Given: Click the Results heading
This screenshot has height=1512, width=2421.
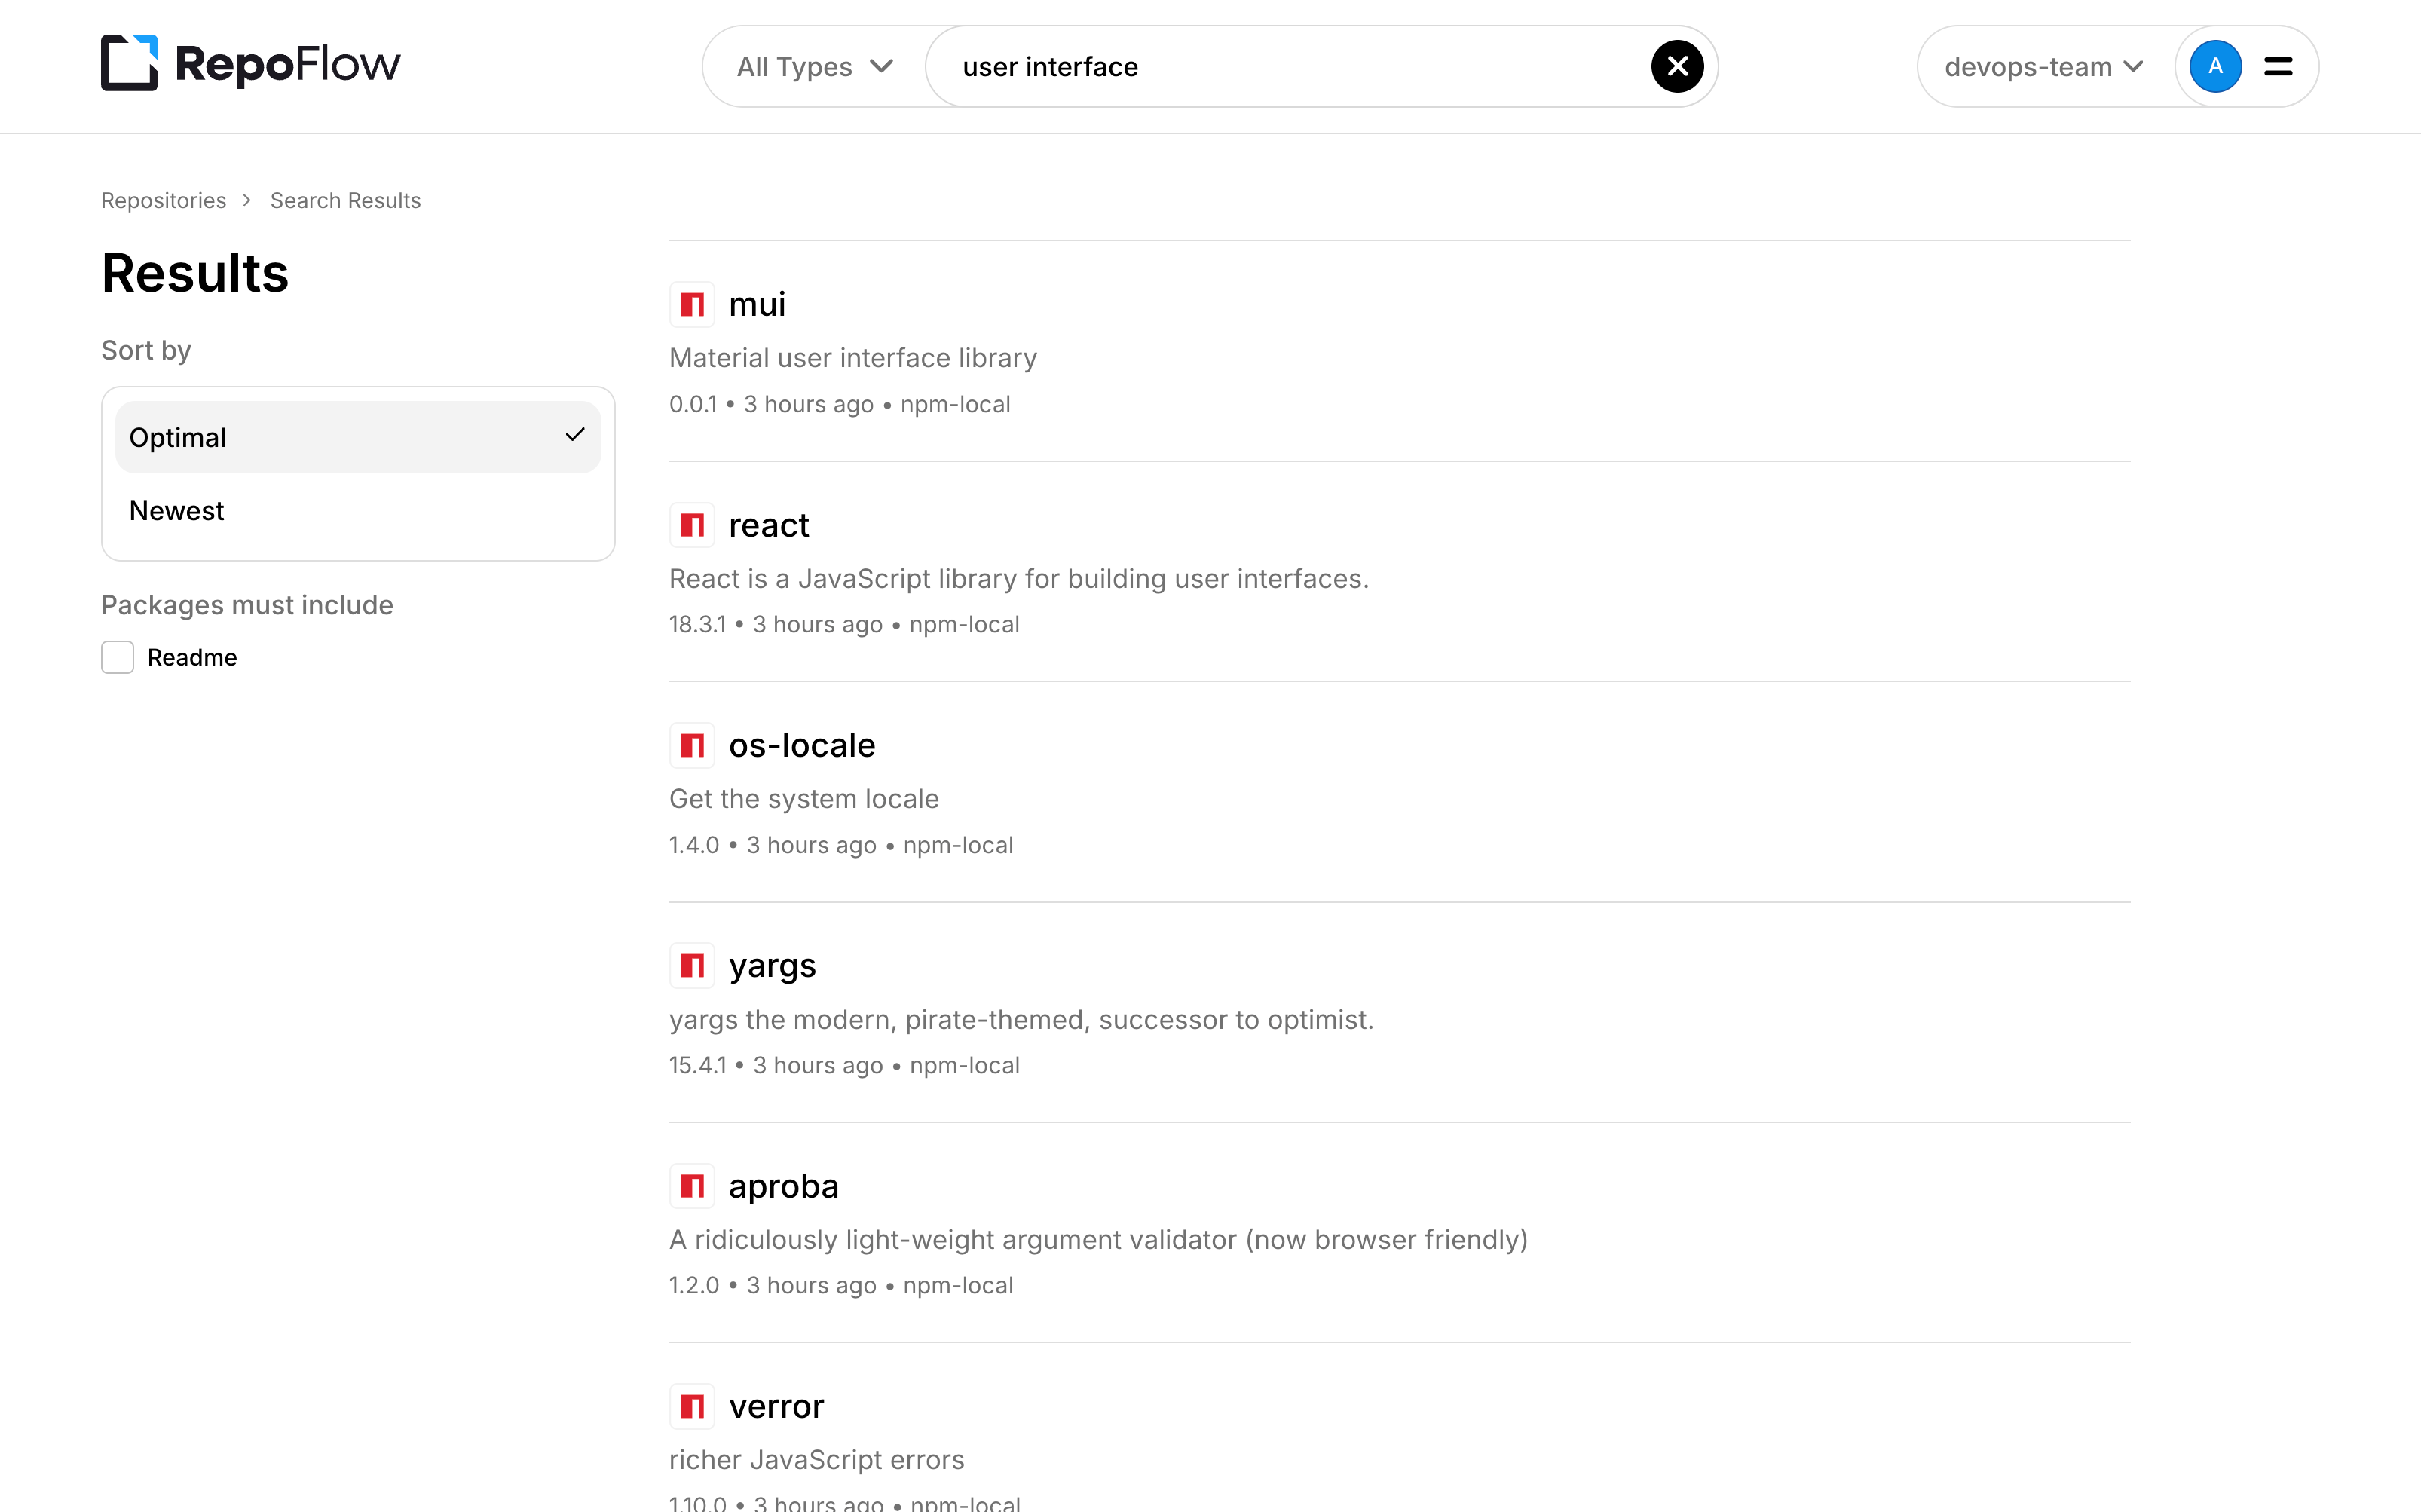Looking at the screenshot, I should [195, 273].
